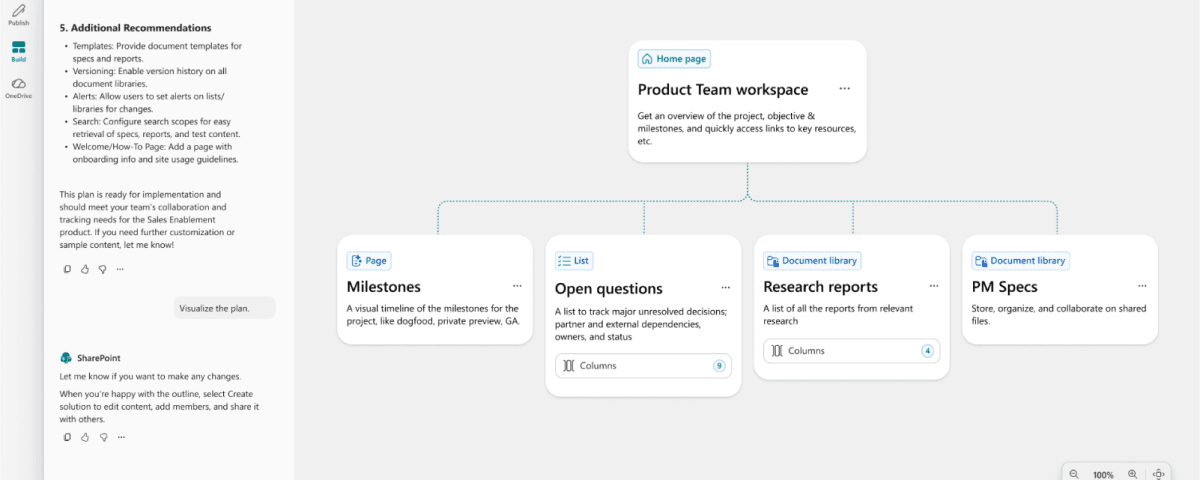The height and width of the screenshot is (480, 1200).
Task: Thumbs up the latest SharePoint response
Action: pos(85,437)
